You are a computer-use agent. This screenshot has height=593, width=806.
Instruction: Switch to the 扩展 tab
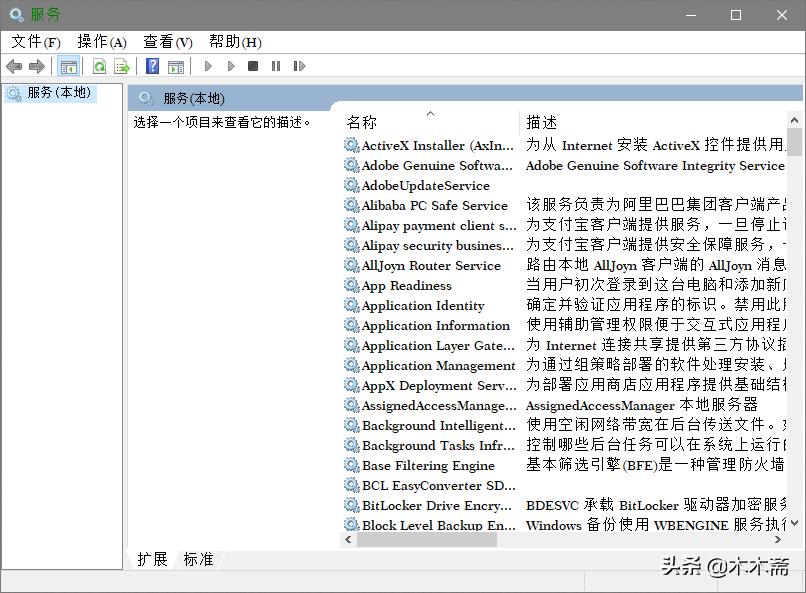tap(152, 559)
